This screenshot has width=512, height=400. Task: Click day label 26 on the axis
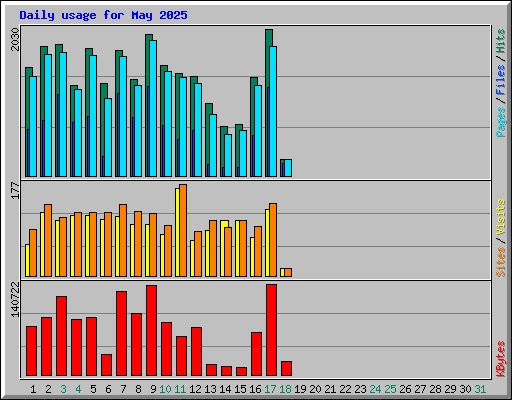(405, 389)
